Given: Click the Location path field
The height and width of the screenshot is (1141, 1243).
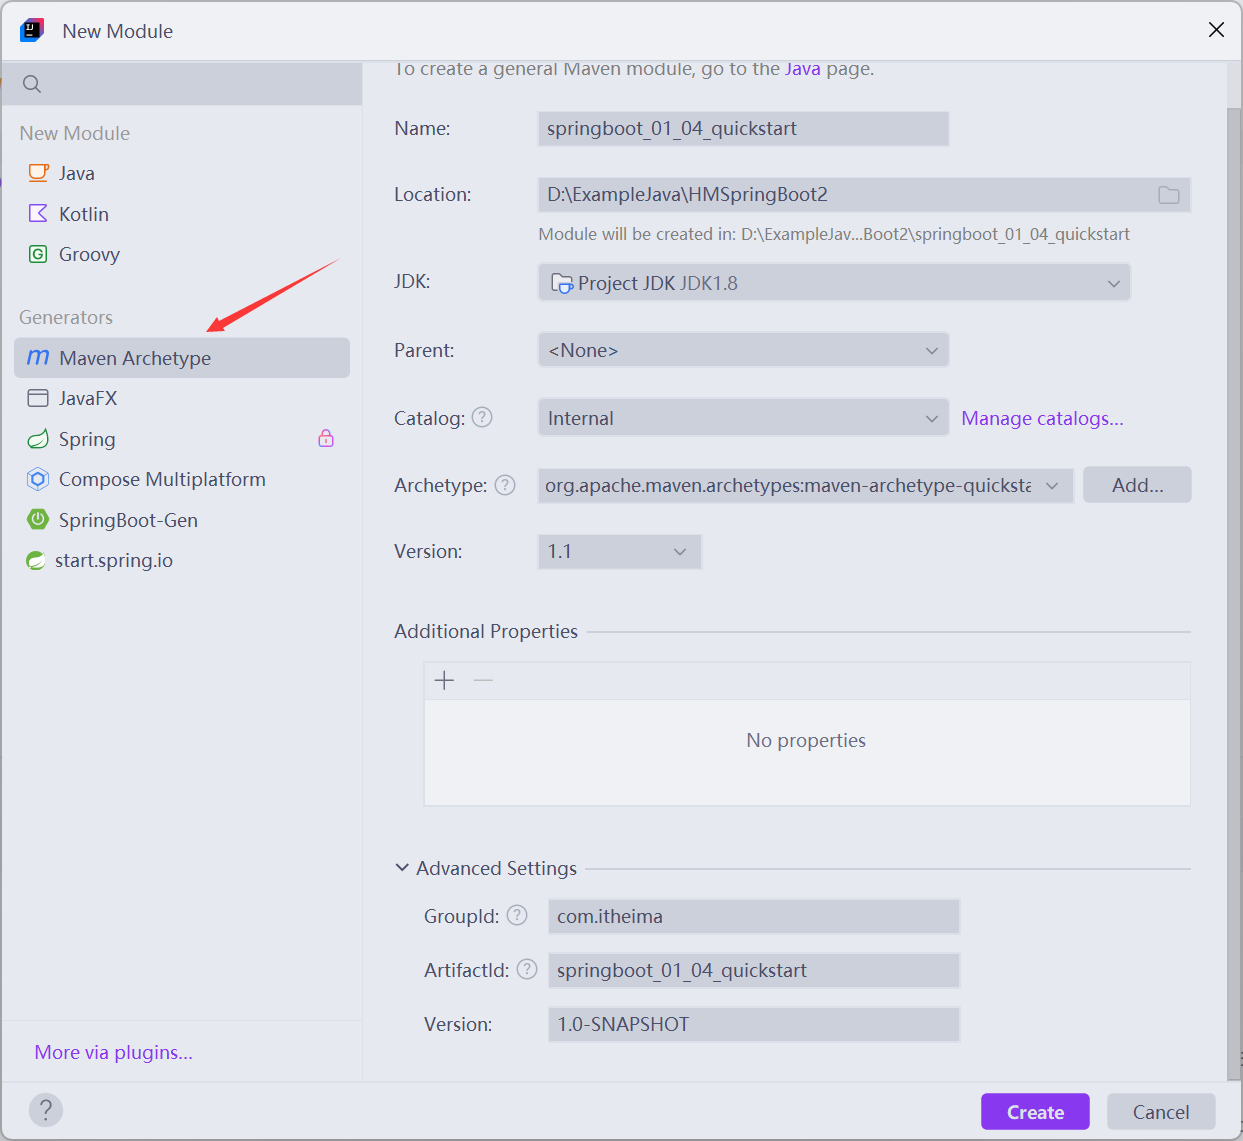Looking at the screenshot, I should point(864,195).
